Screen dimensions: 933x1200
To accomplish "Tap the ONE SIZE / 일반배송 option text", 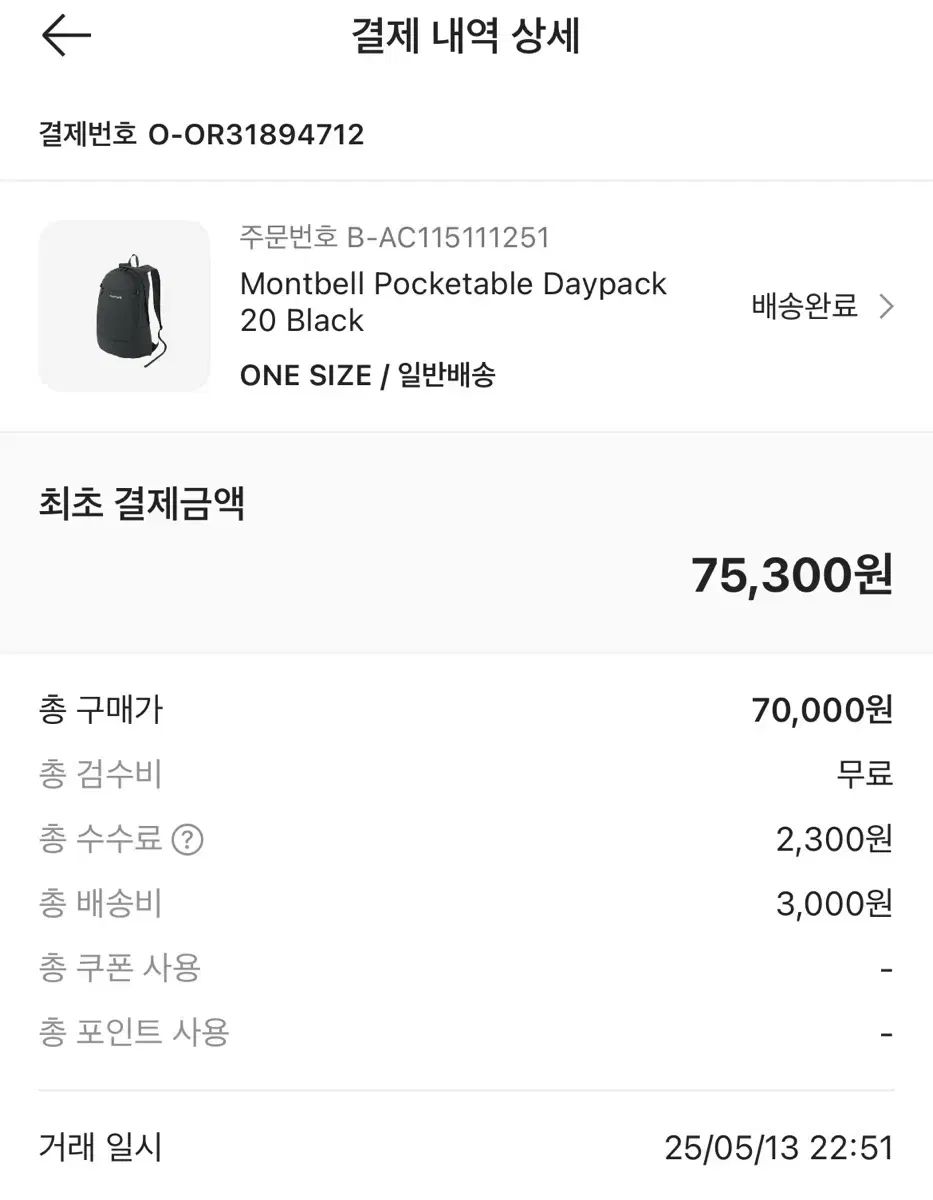I will (367, 375).
